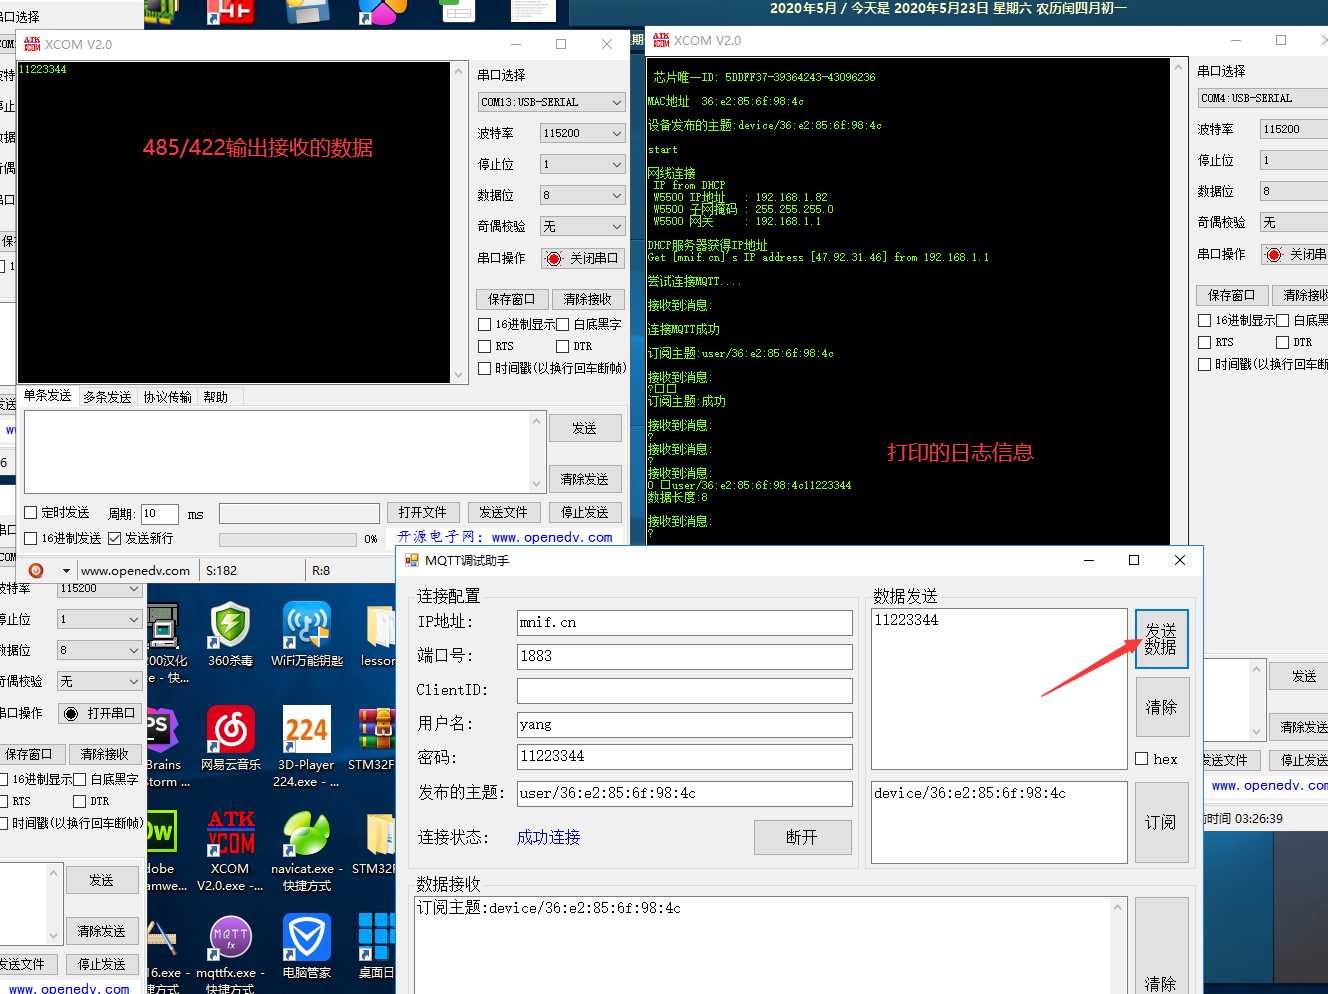Click the MQTT调试助手 window title icon
This screenshot has height=994, width=1328.
click(412, 560)
